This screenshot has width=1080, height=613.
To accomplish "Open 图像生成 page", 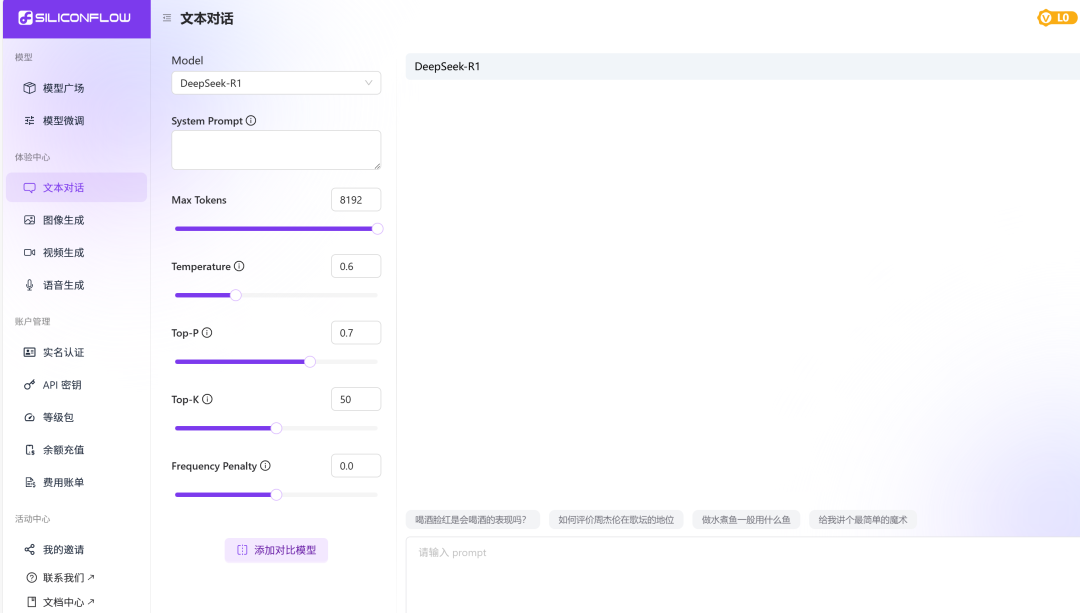I will (x=76, y=220).
